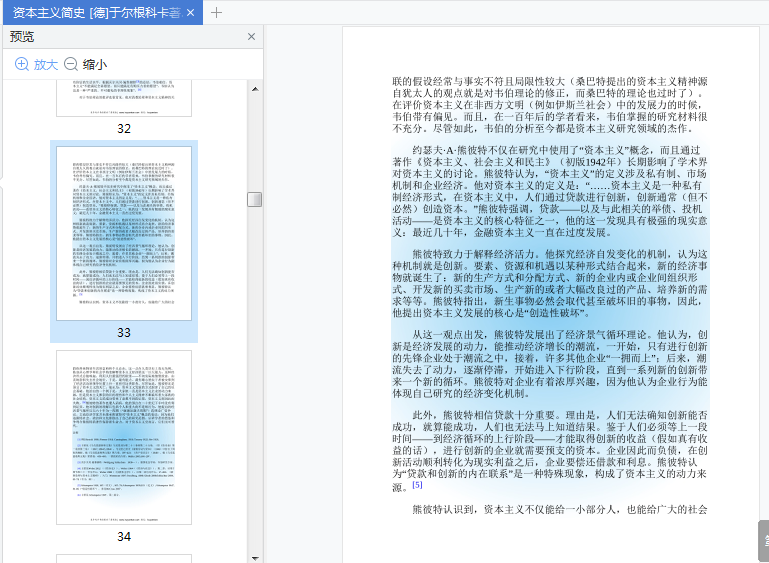Image resolution: width=769 pixels, height=563 pixels.
Task: Click the line starting 熊彼特认识到
Action: (x=560, y=510)
